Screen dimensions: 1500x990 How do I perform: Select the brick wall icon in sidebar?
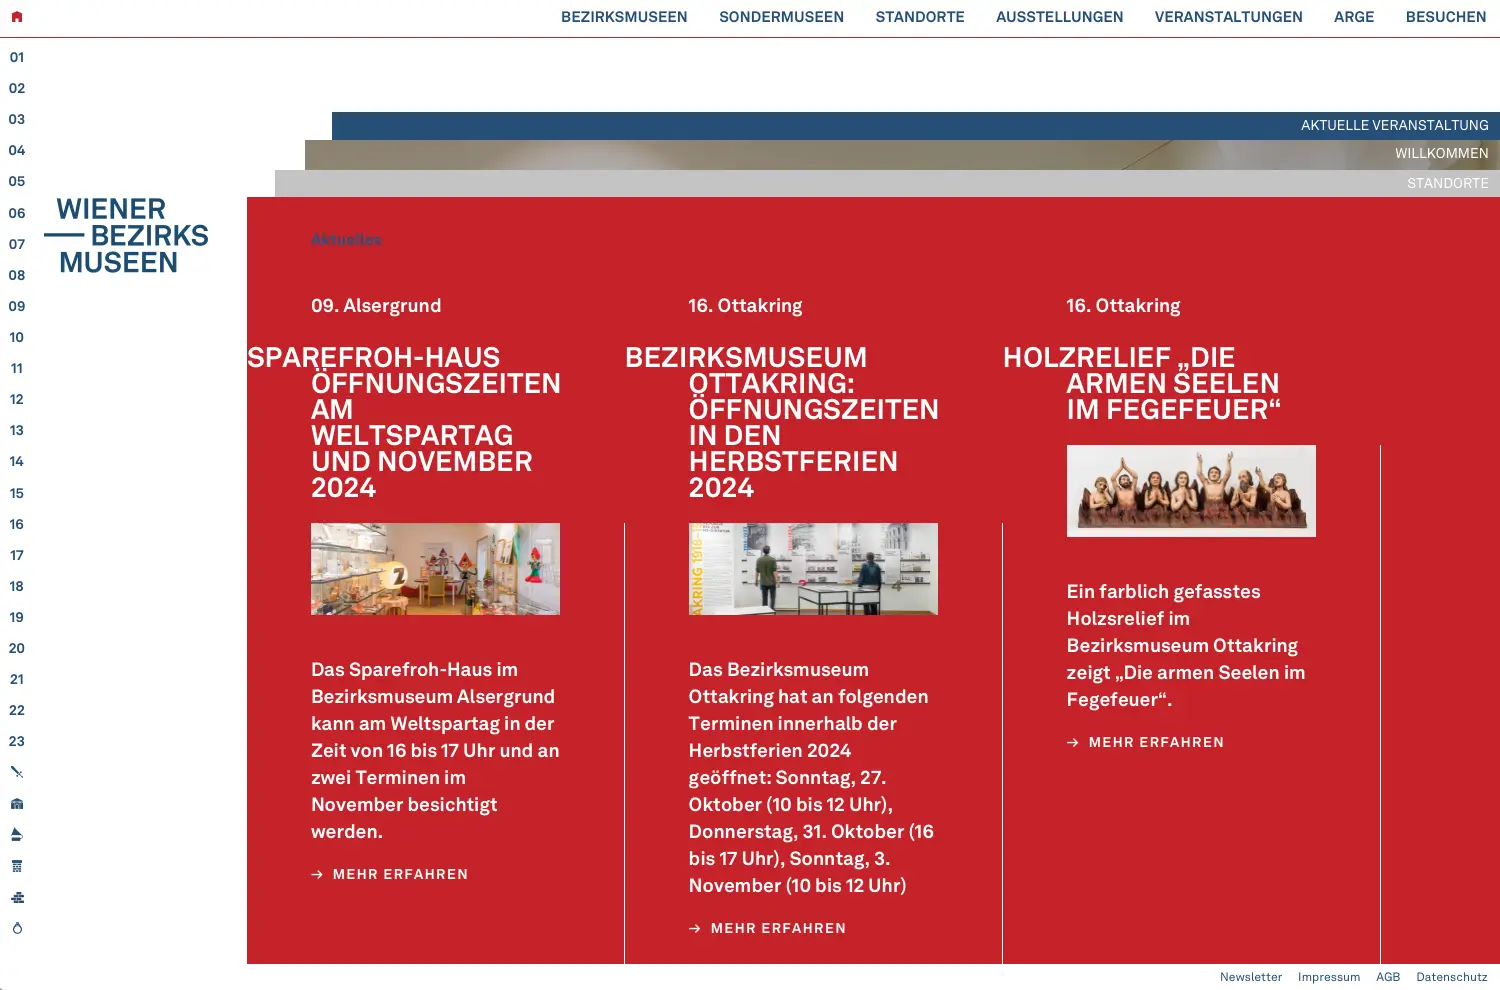(17, 897)
